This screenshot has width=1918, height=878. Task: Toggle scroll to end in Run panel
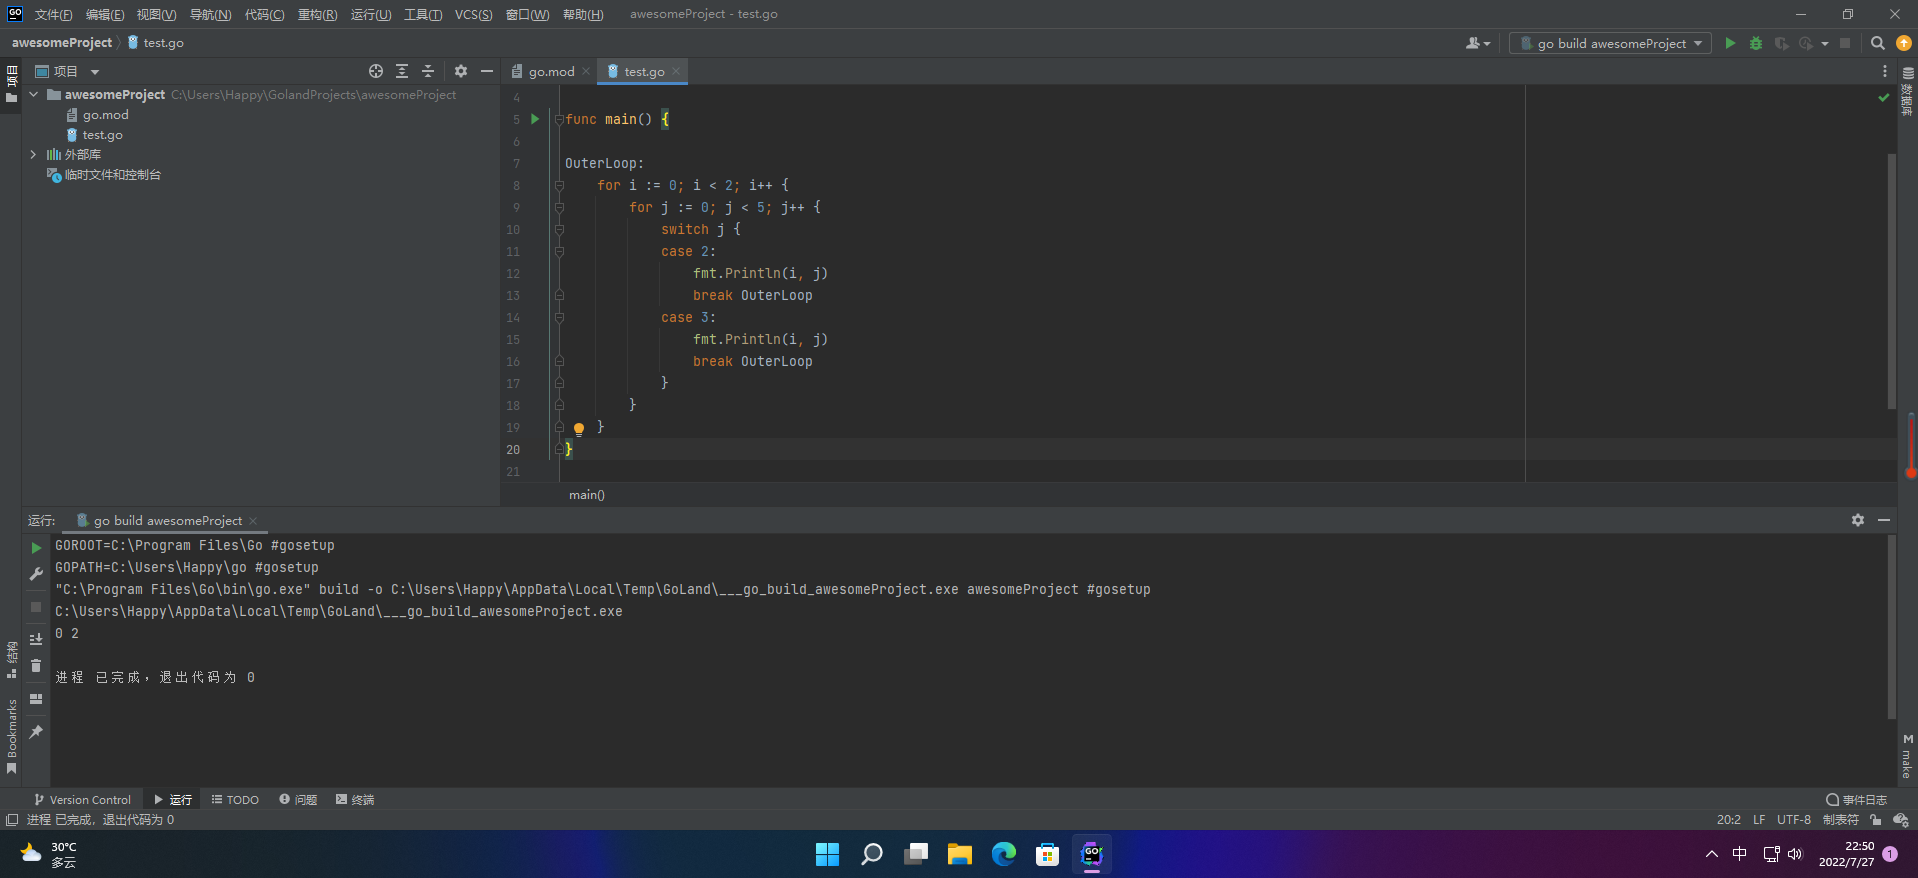pyautogui.click(x=36, y=639)
